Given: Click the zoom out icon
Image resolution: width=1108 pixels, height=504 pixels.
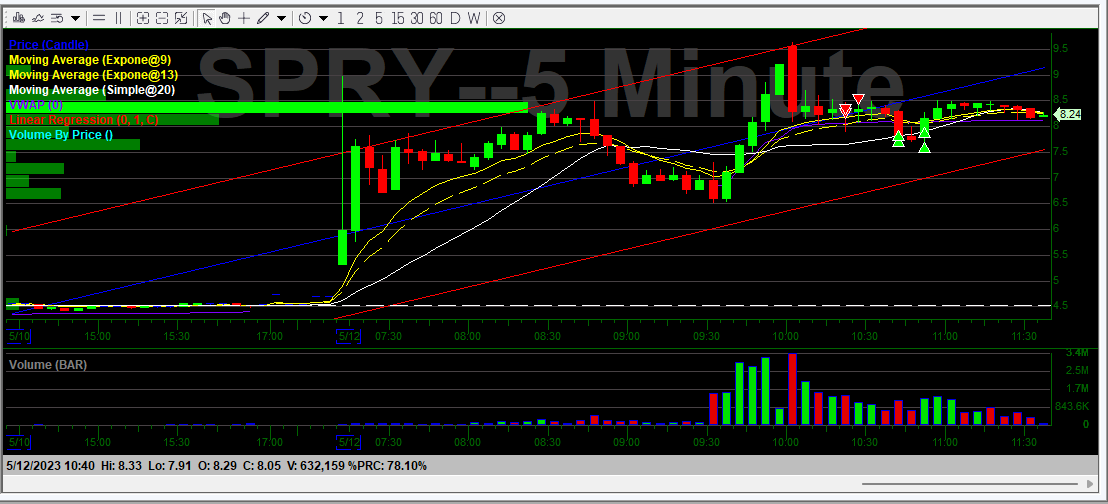Looking at the screenshot, I should [162, 18].
